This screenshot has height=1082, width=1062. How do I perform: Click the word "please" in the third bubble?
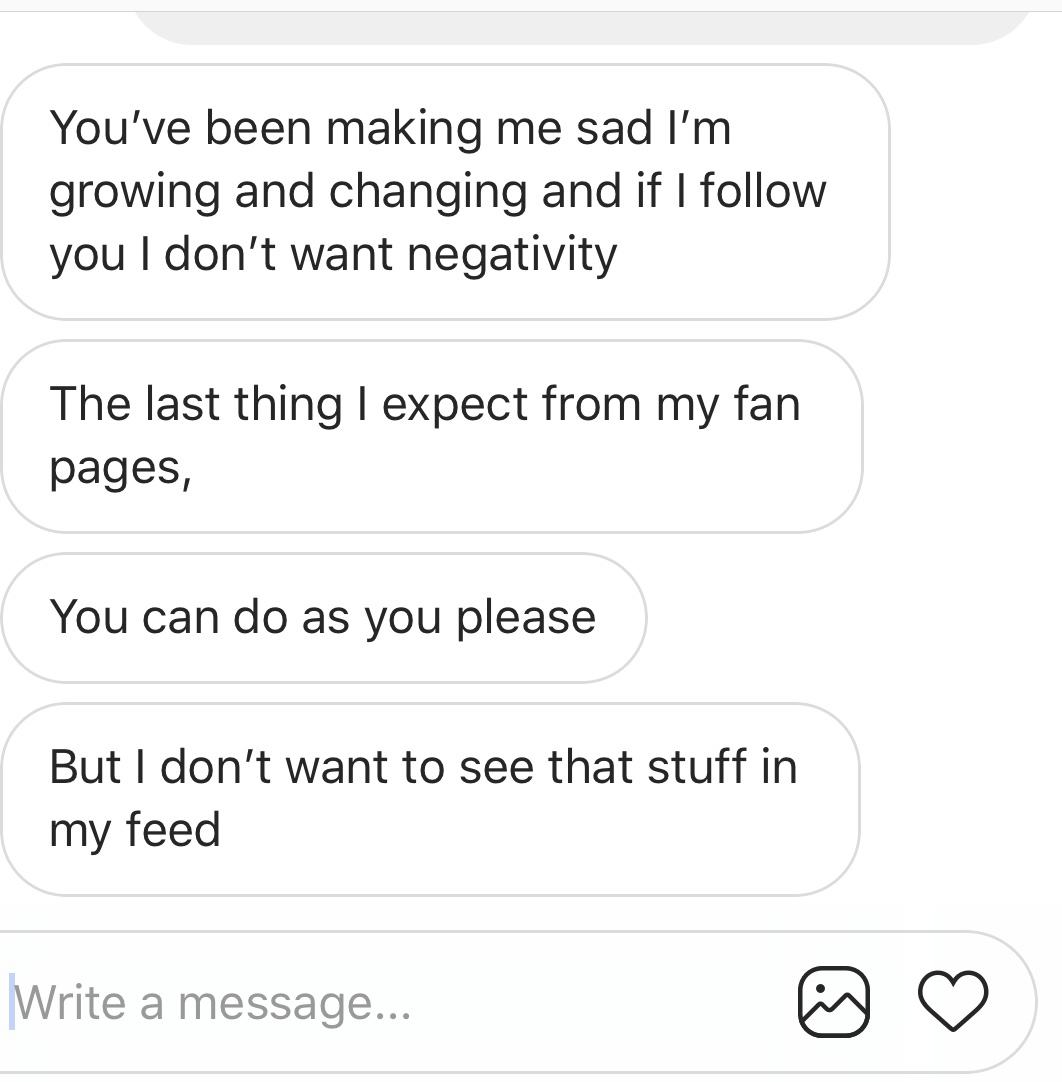point(526,618)
